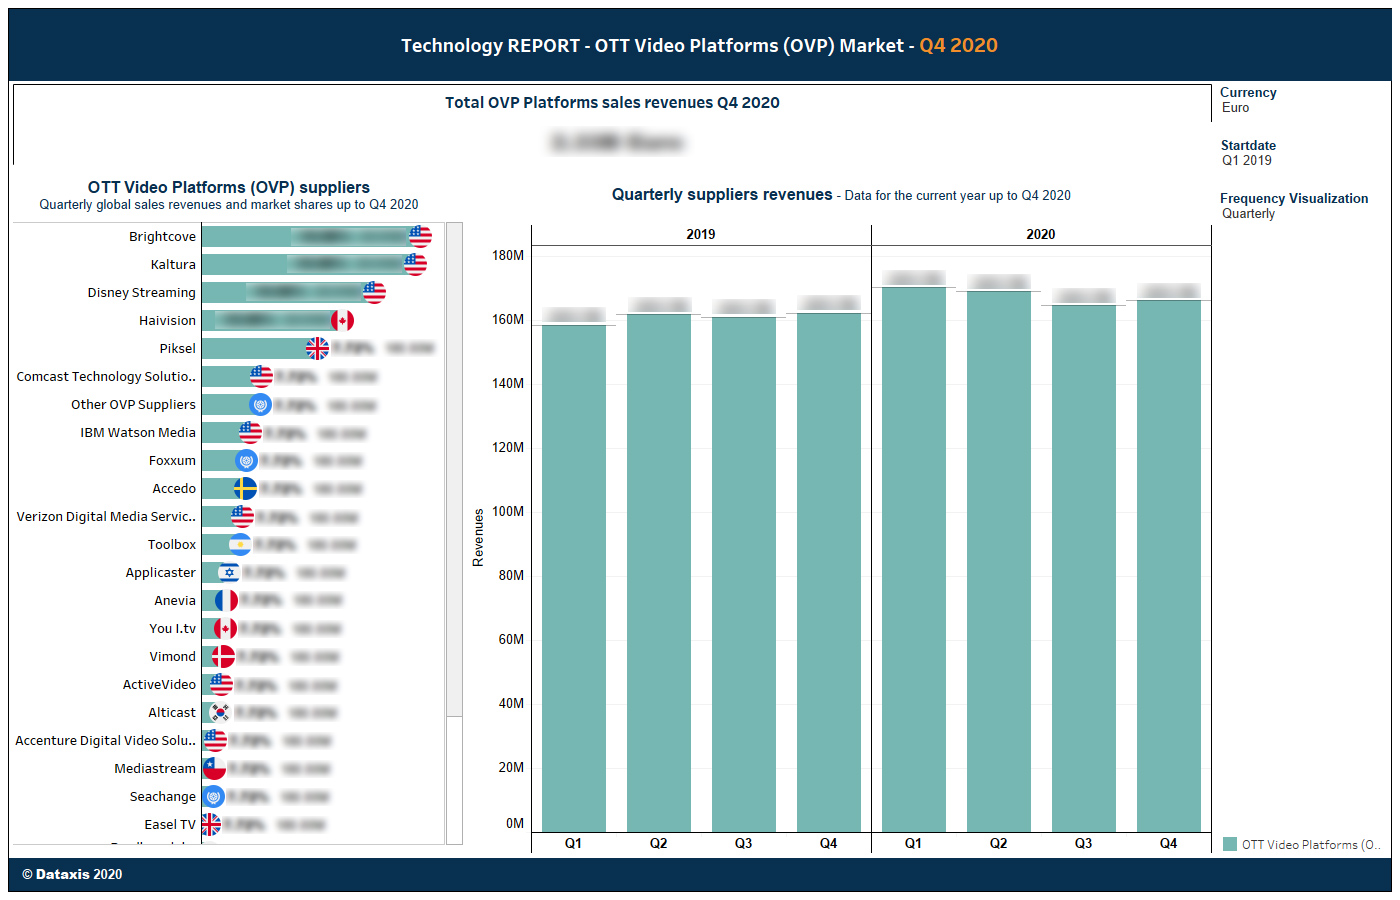The image size is (1400, 900).
Task: Click the Quarterly suppliers revenues heading
Action: pyautogui.click(x=722, y=195)
